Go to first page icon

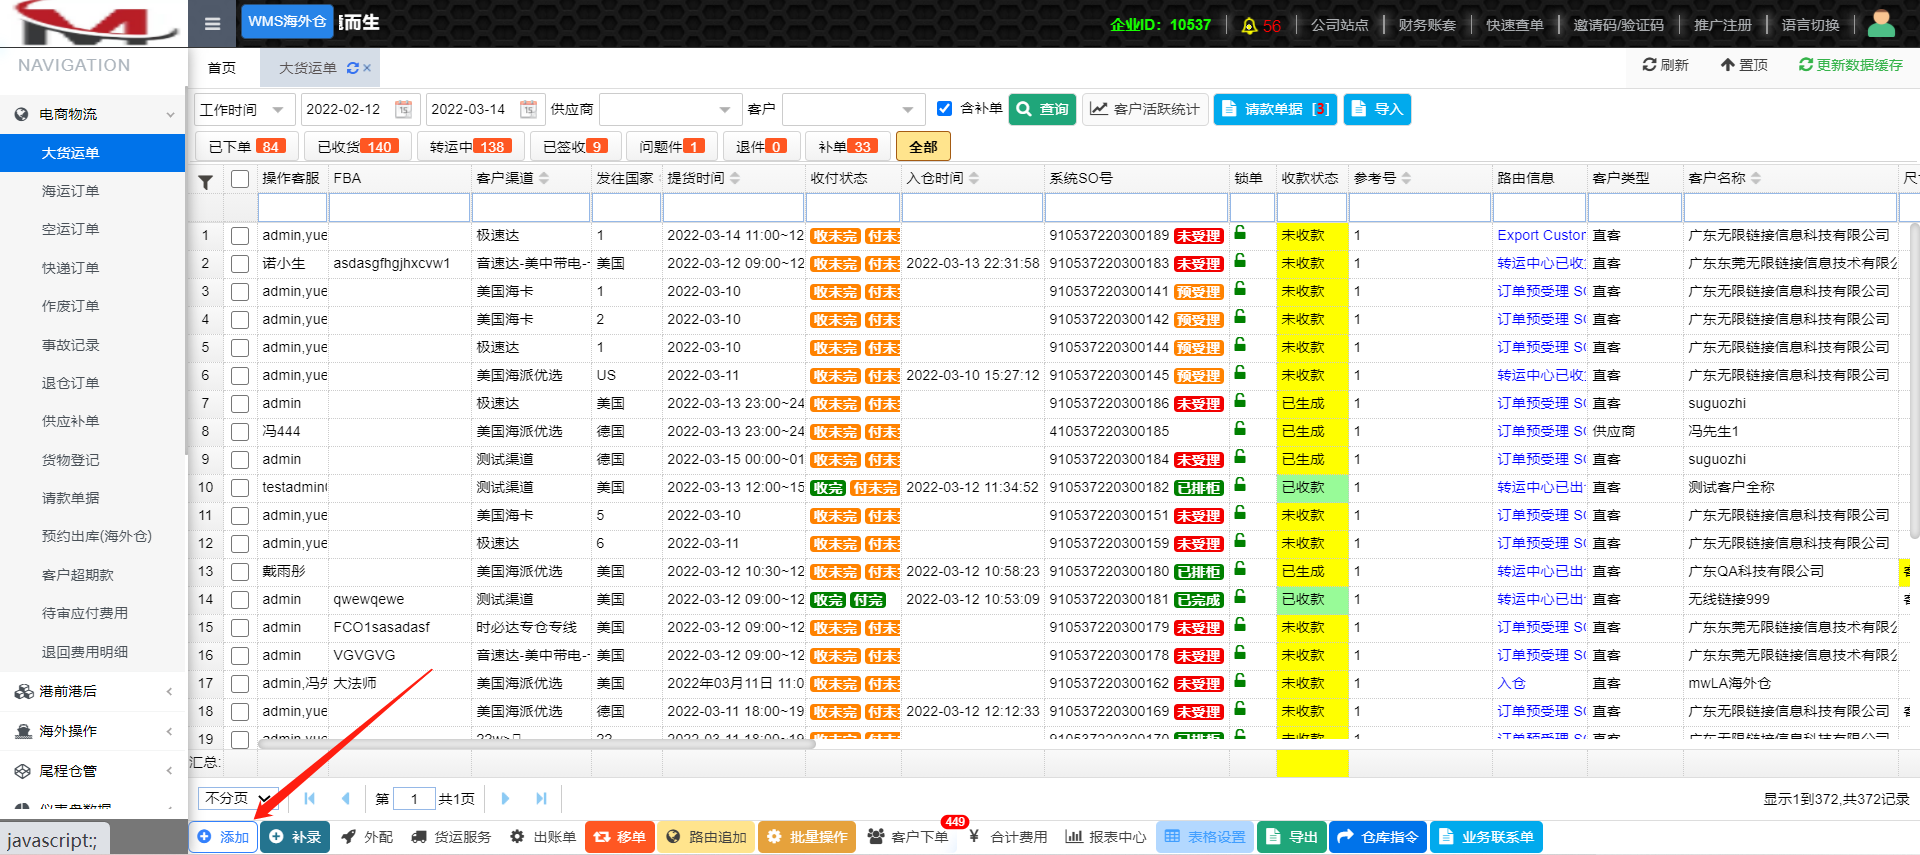tap(309, 798)
